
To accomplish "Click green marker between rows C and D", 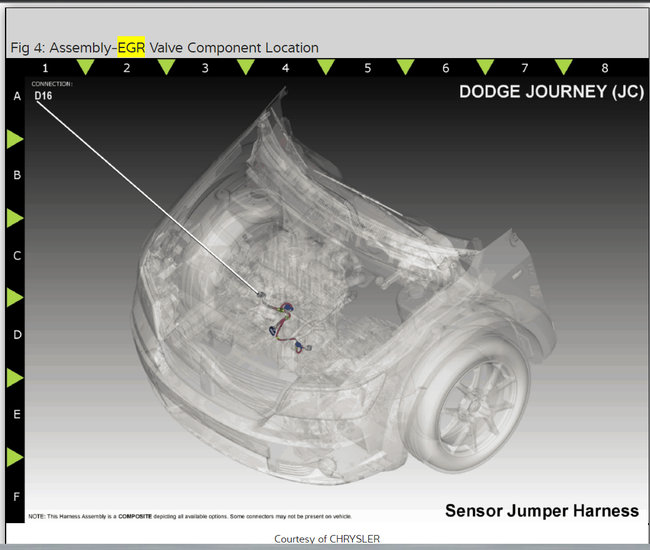I will (15, 298).
